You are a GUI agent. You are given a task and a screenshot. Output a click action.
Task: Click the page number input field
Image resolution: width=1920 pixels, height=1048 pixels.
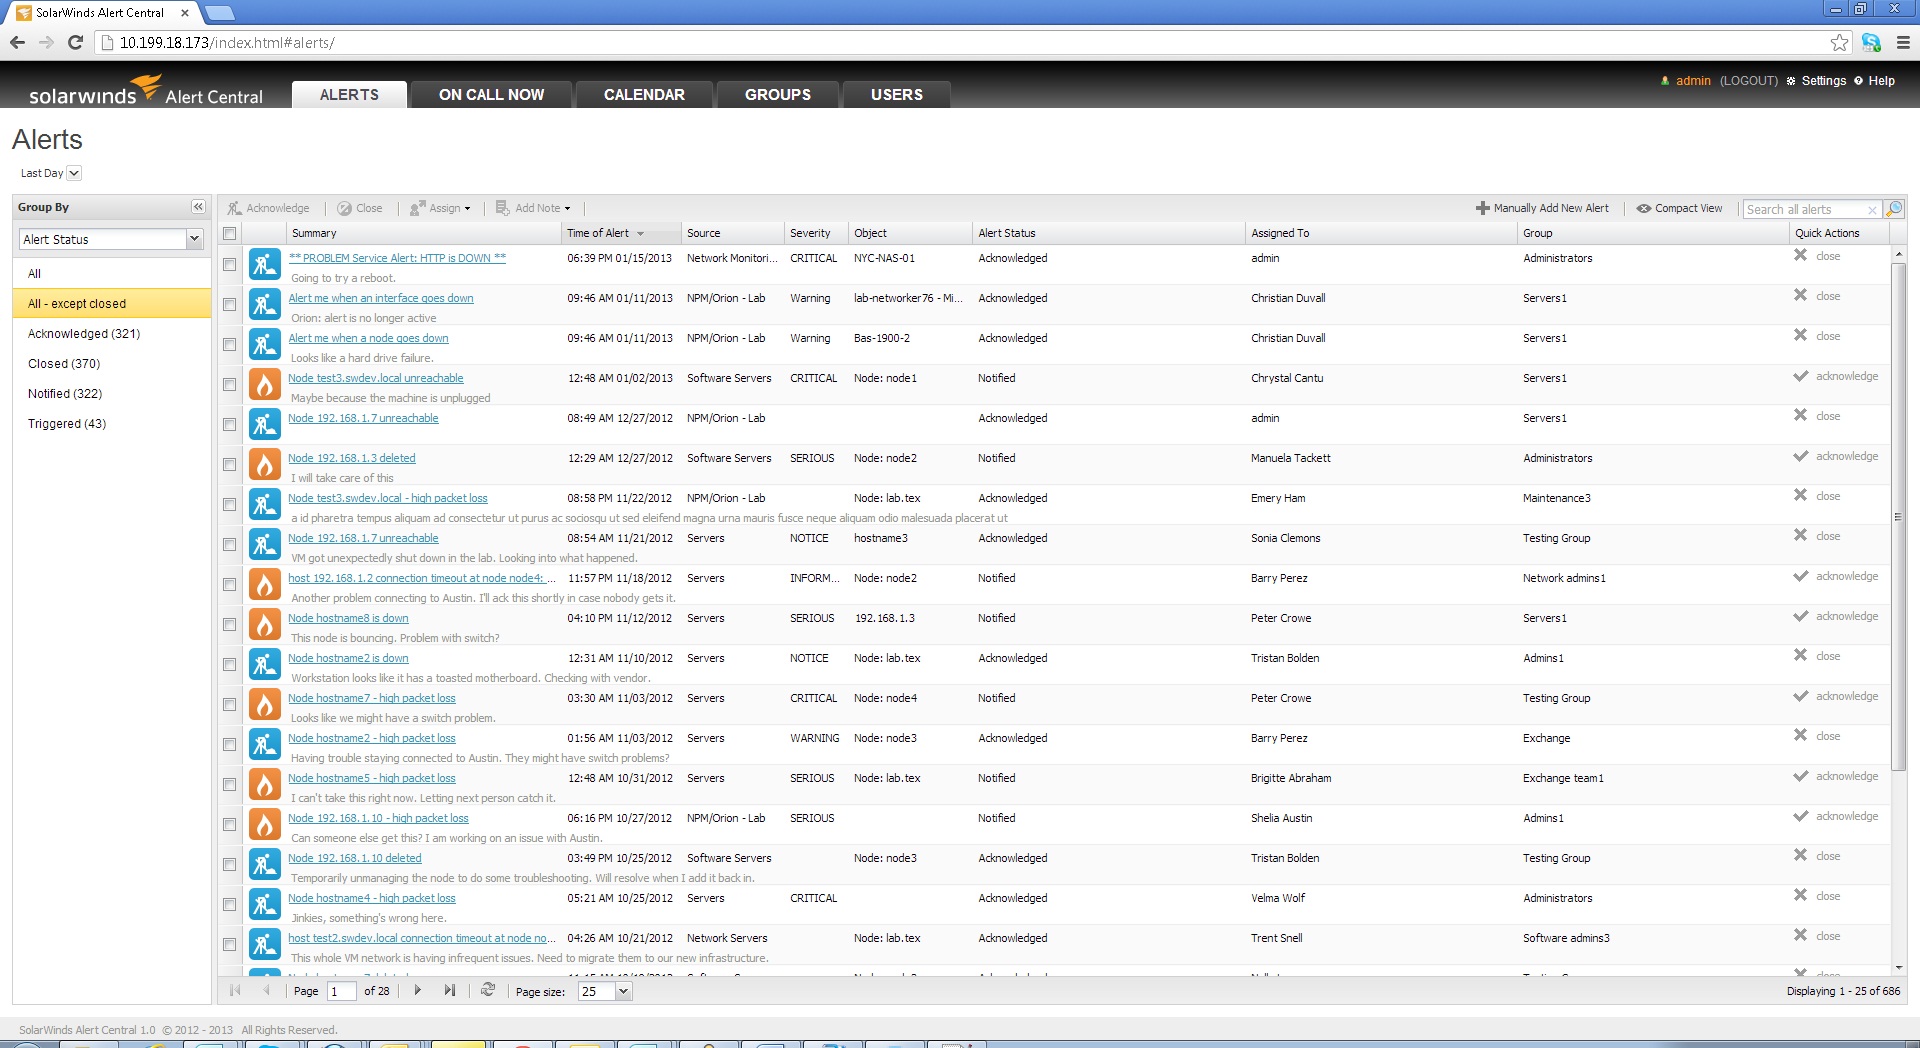coord(341,990)
